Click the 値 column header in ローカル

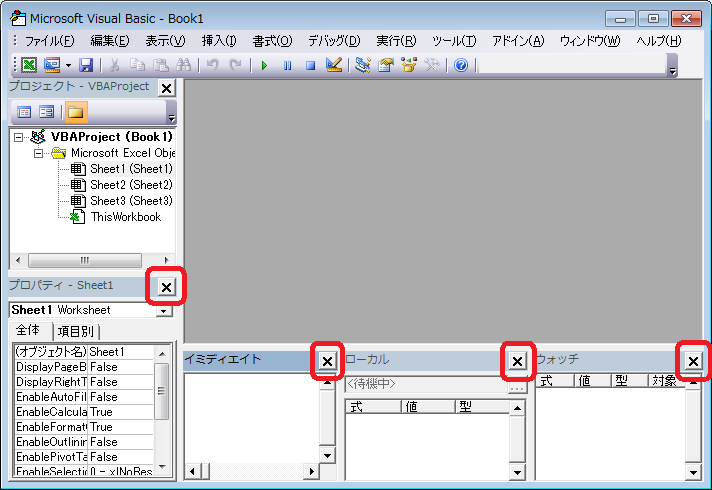pos(428,406)
